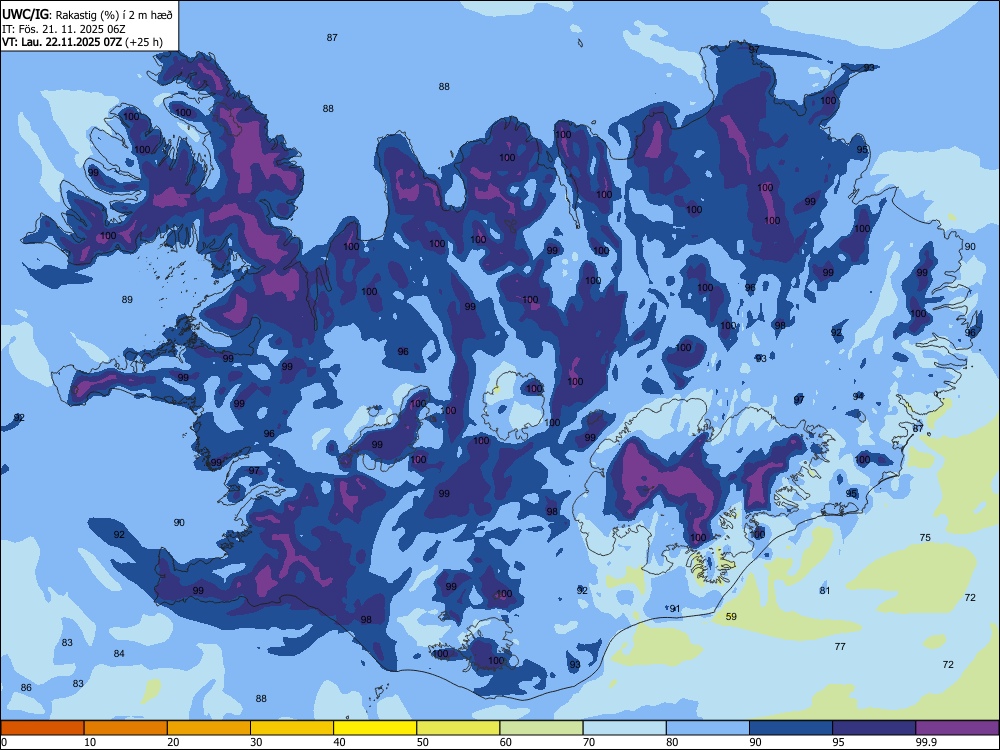Click the dark orange 0–10 legend swatch

[42, 728]
